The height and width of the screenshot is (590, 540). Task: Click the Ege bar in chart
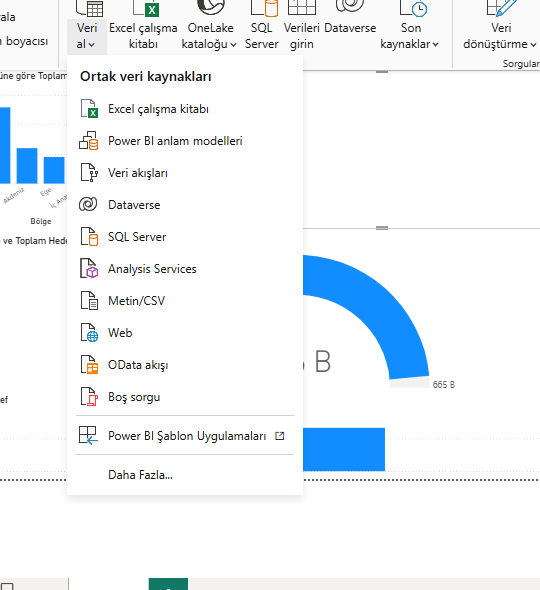tap(54, 170)
